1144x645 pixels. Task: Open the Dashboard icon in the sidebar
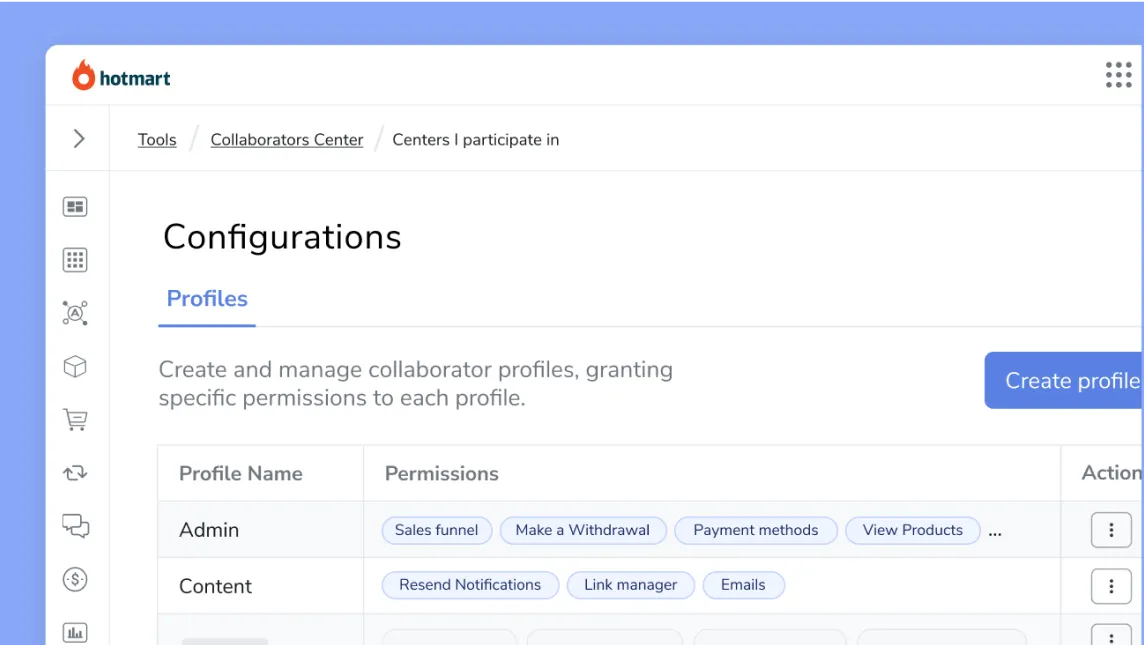[x=75, y=206]
